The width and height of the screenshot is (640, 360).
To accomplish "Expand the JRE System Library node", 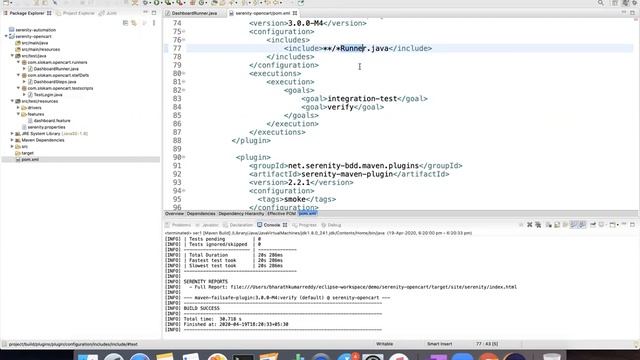I will [x=12, y=133].
